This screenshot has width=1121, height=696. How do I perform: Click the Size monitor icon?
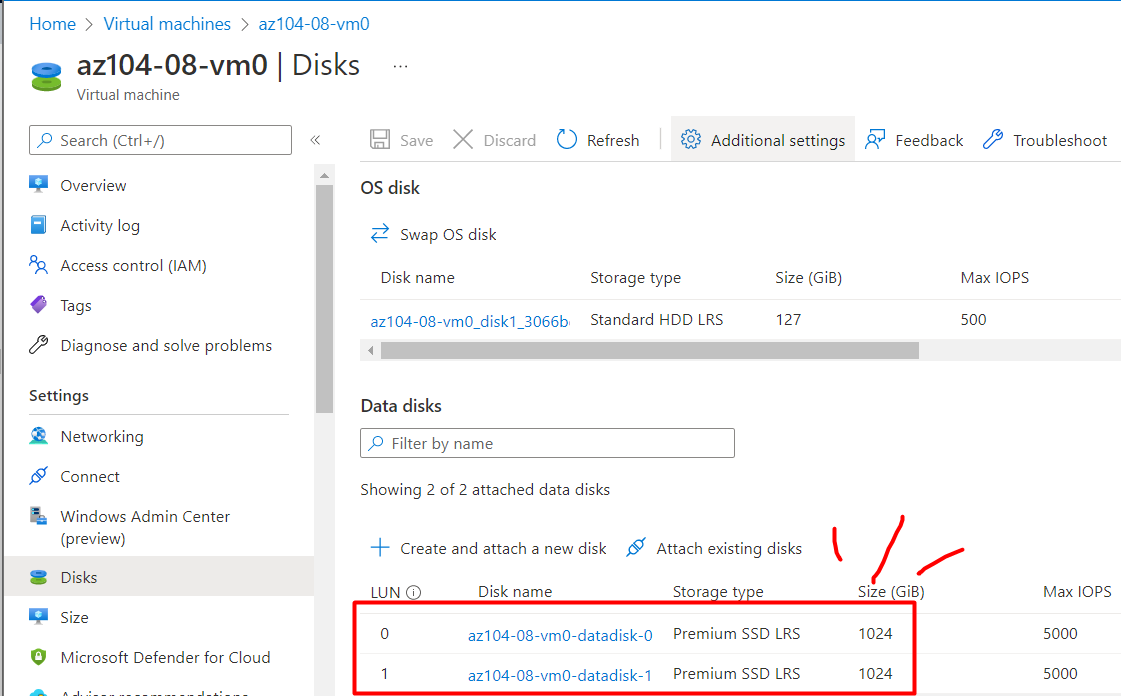[x=39, y=617]
